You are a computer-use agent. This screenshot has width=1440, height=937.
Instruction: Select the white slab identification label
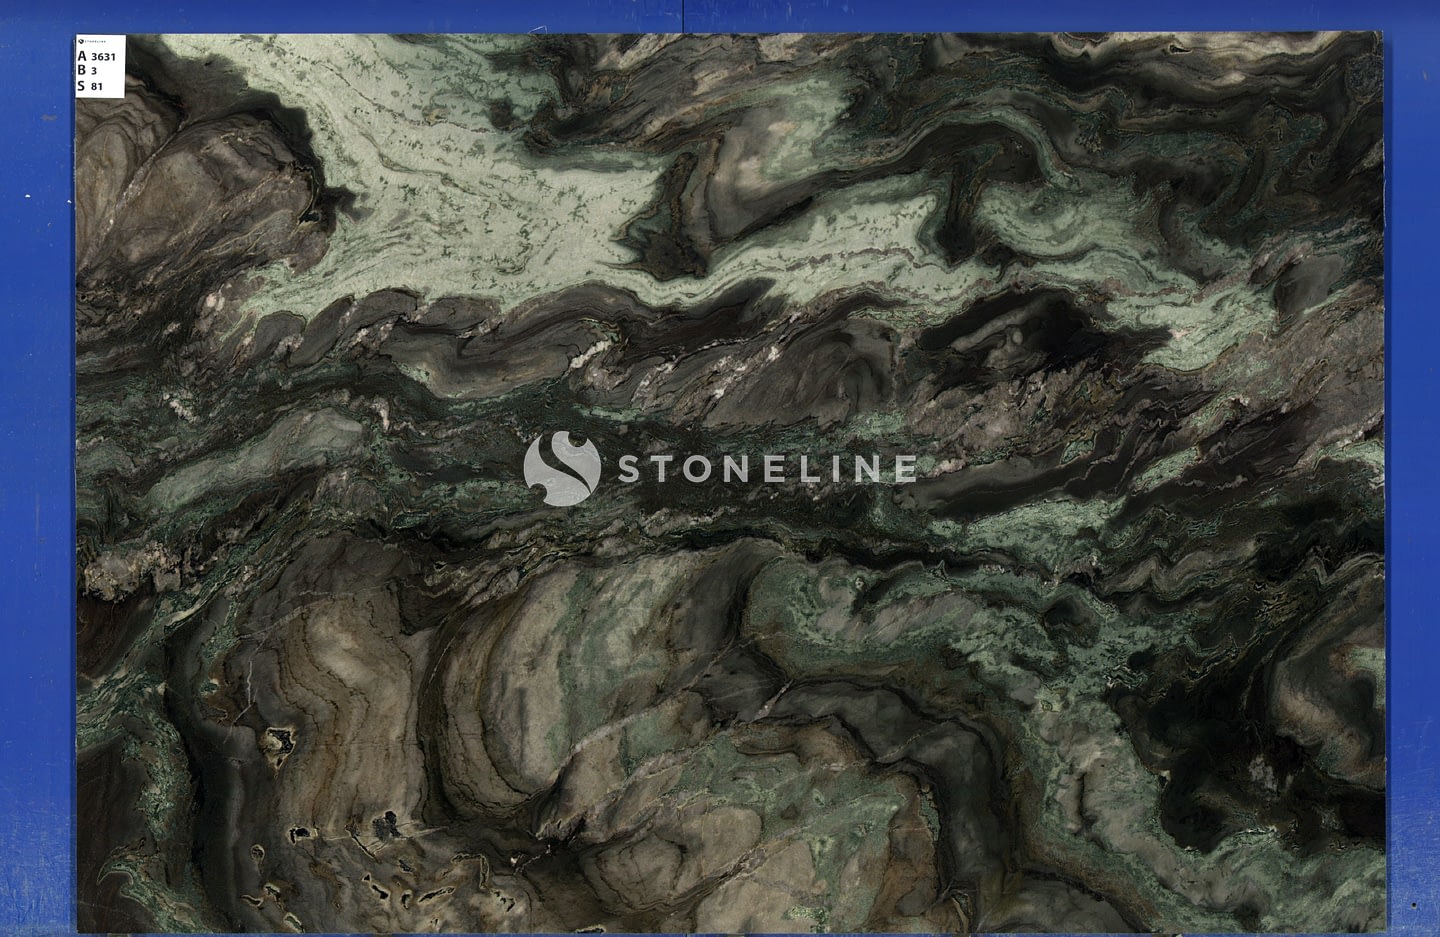pos(100,68)
